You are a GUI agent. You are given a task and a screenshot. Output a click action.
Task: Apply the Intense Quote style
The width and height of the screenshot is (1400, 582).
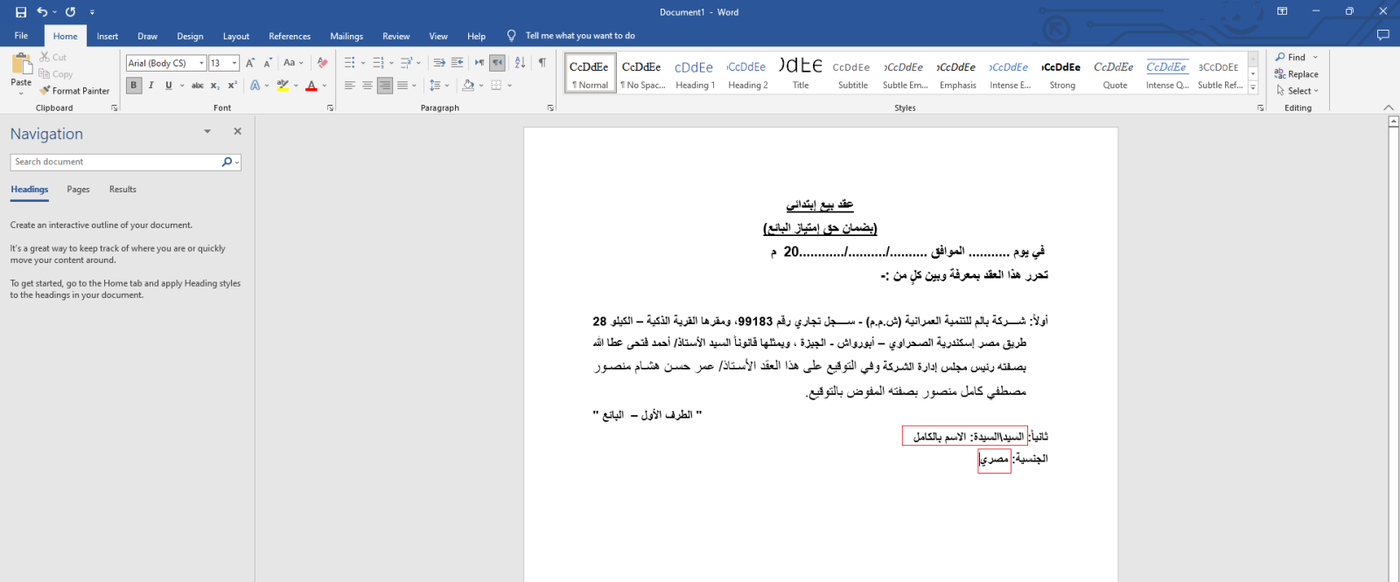pos(1166,74)
